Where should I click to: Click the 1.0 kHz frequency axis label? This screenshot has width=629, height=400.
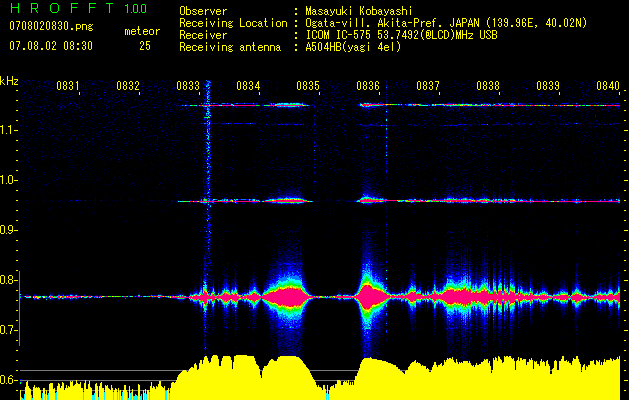[7, 180]
